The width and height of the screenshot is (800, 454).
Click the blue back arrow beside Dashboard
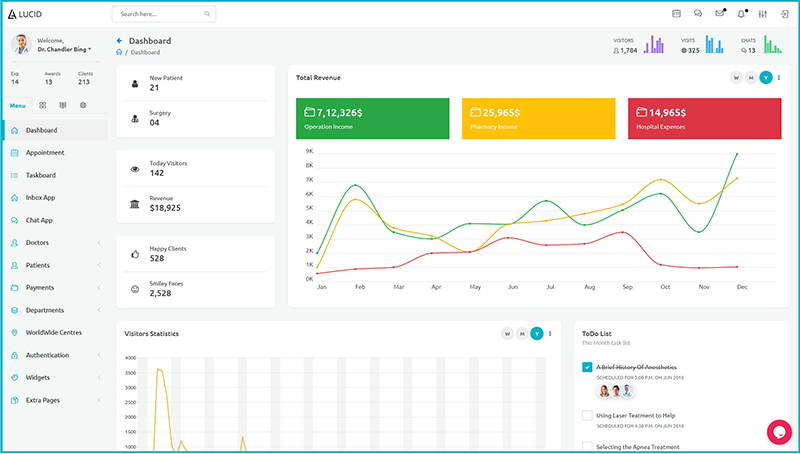(119, 41)
